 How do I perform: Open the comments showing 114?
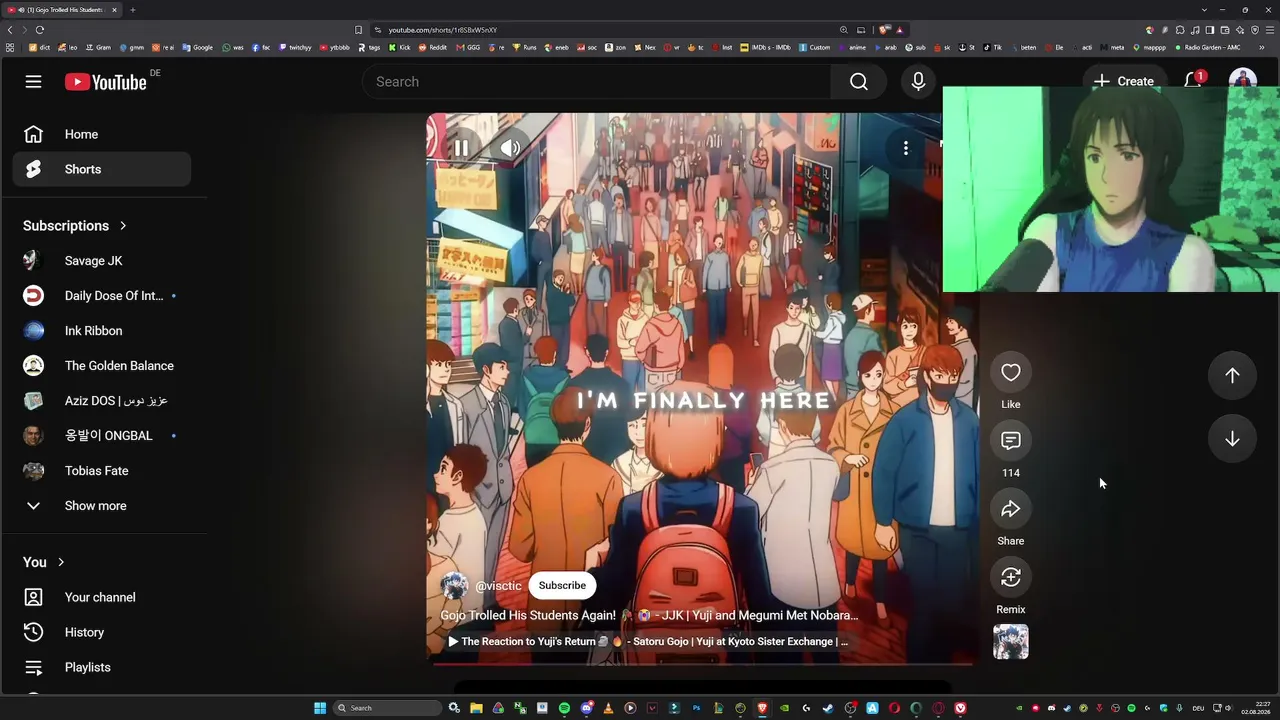[x=1011, y=441]
